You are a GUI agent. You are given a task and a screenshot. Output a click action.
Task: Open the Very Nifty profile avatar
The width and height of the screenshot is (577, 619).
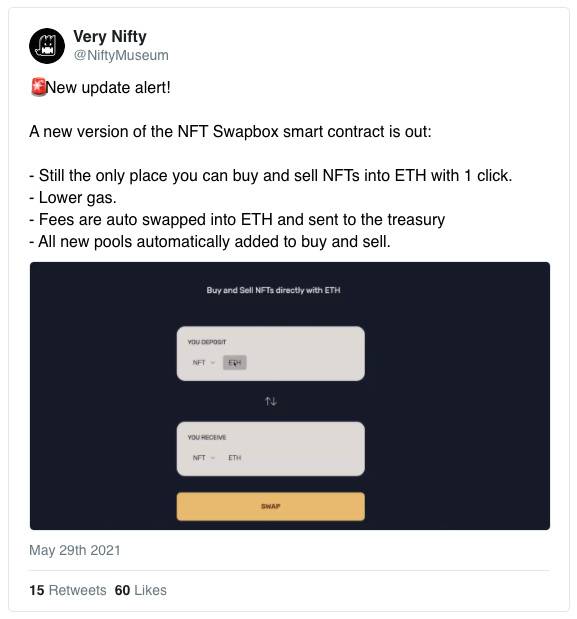point(47,46)
